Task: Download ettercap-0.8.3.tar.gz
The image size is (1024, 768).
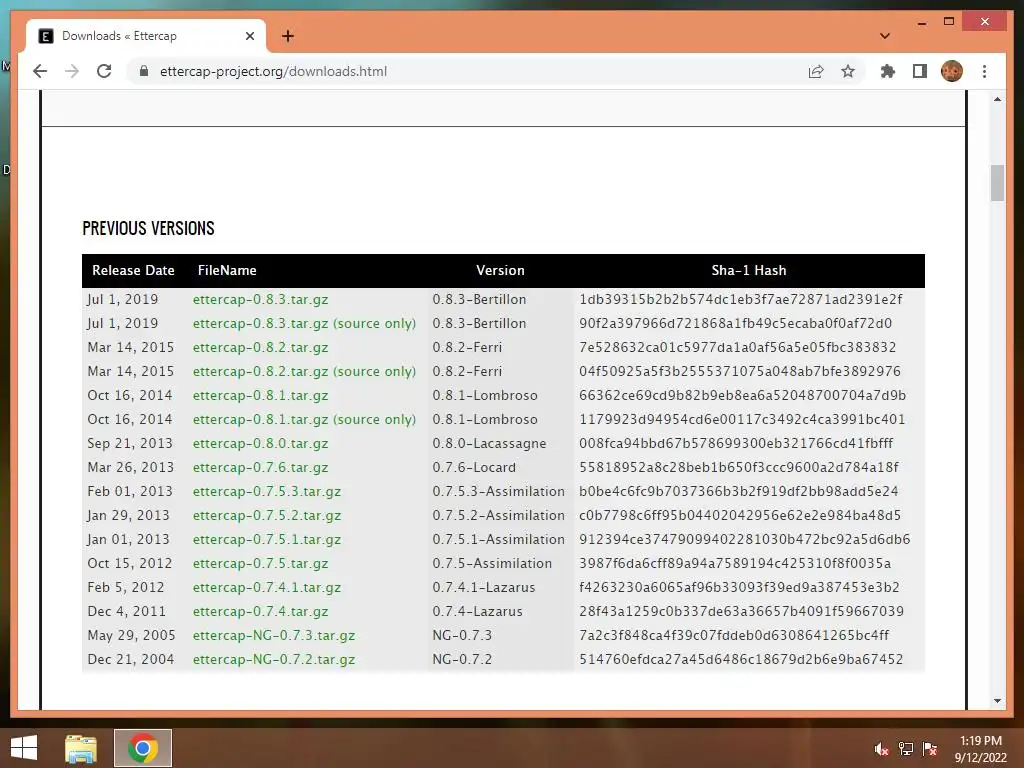Action: click(x=261, y=299)
